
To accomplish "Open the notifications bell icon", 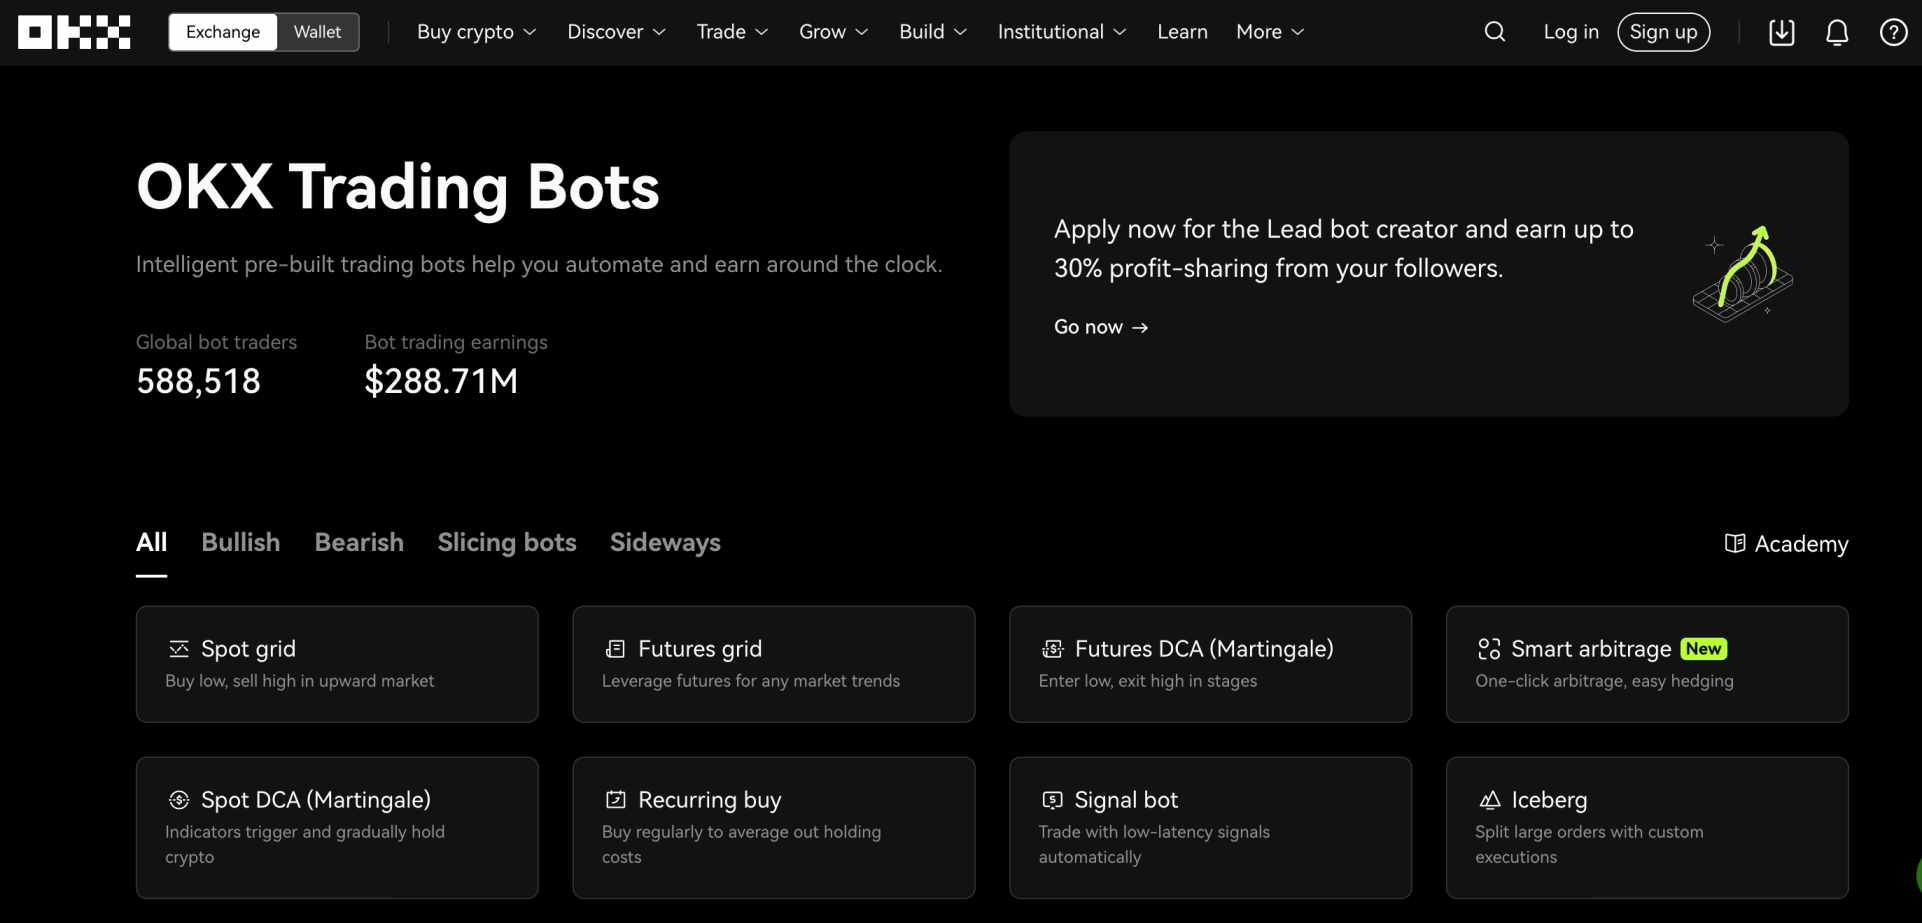I will tap(1837, 32).
